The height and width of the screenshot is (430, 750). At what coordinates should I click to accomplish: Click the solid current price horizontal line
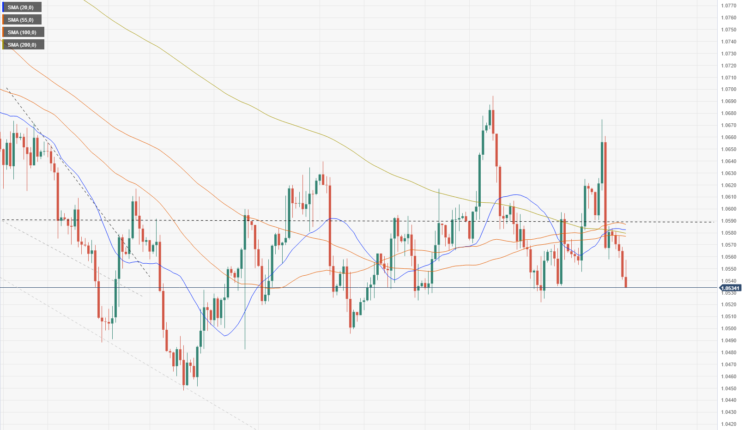(x=300, y=288)
